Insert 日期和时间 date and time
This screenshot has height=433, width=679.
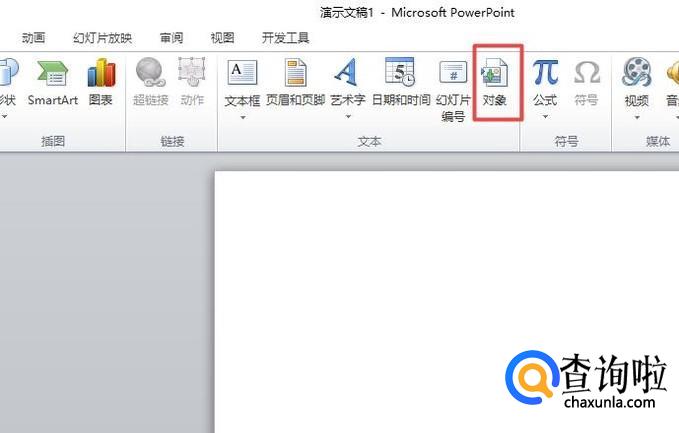coord(400,81)
